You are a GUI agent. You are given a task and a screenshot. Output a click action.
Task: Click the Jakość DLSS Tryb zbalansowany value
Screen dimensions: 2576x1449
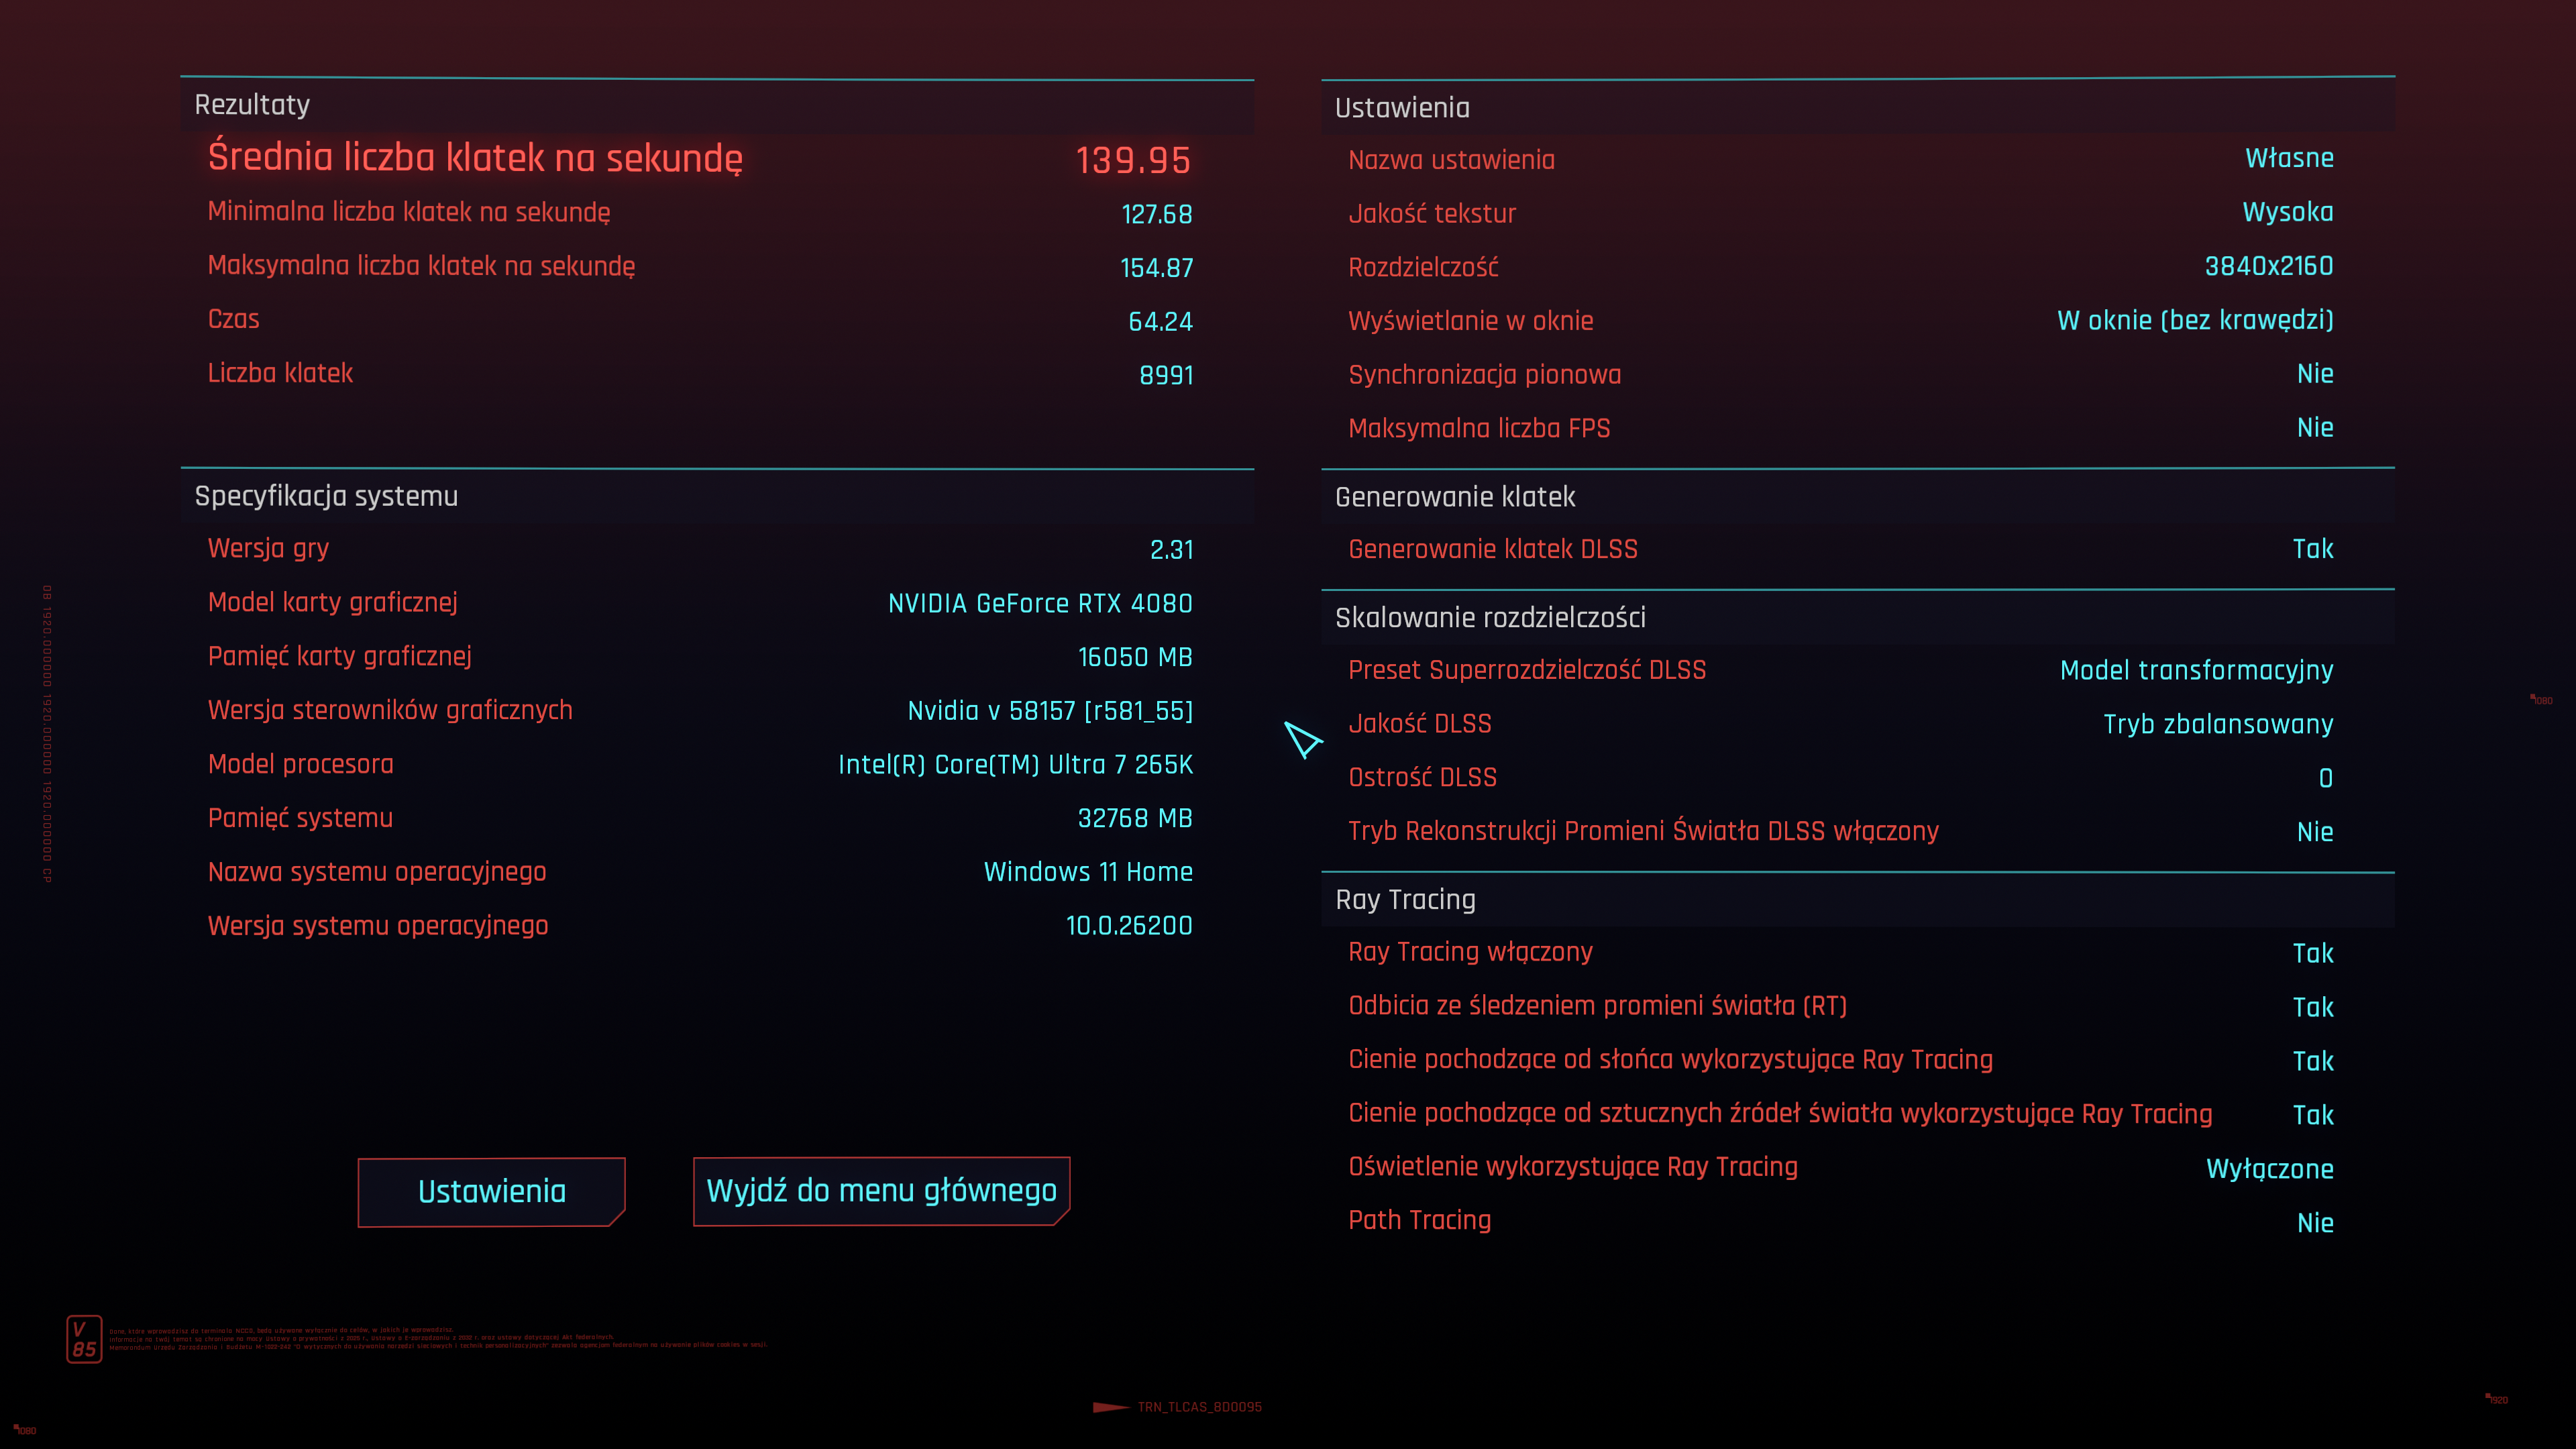click(2217, 724)
